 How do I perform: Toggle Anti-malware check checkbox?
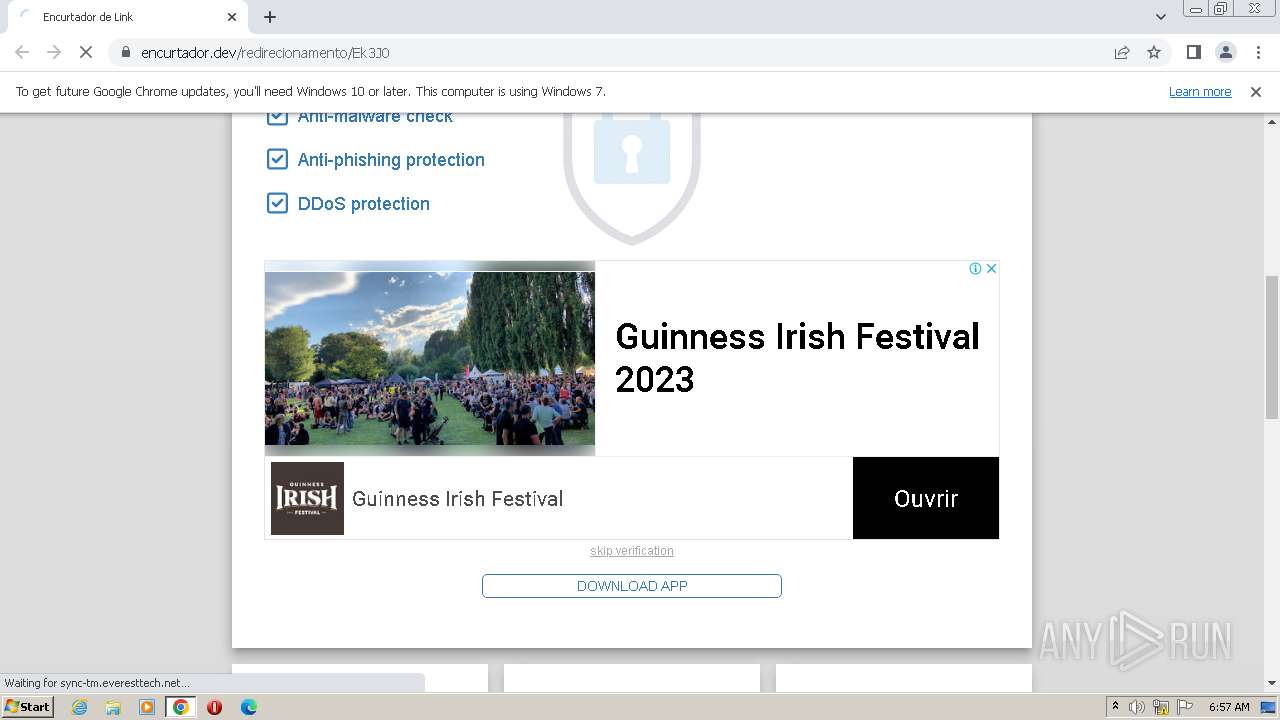click(x=277, y=117)
